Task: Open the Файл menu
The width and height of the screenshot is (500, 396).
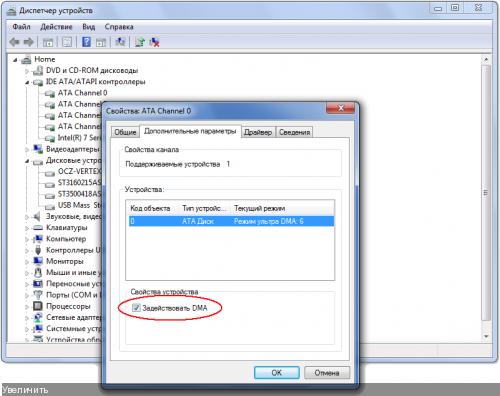Action: click(21, 27)
